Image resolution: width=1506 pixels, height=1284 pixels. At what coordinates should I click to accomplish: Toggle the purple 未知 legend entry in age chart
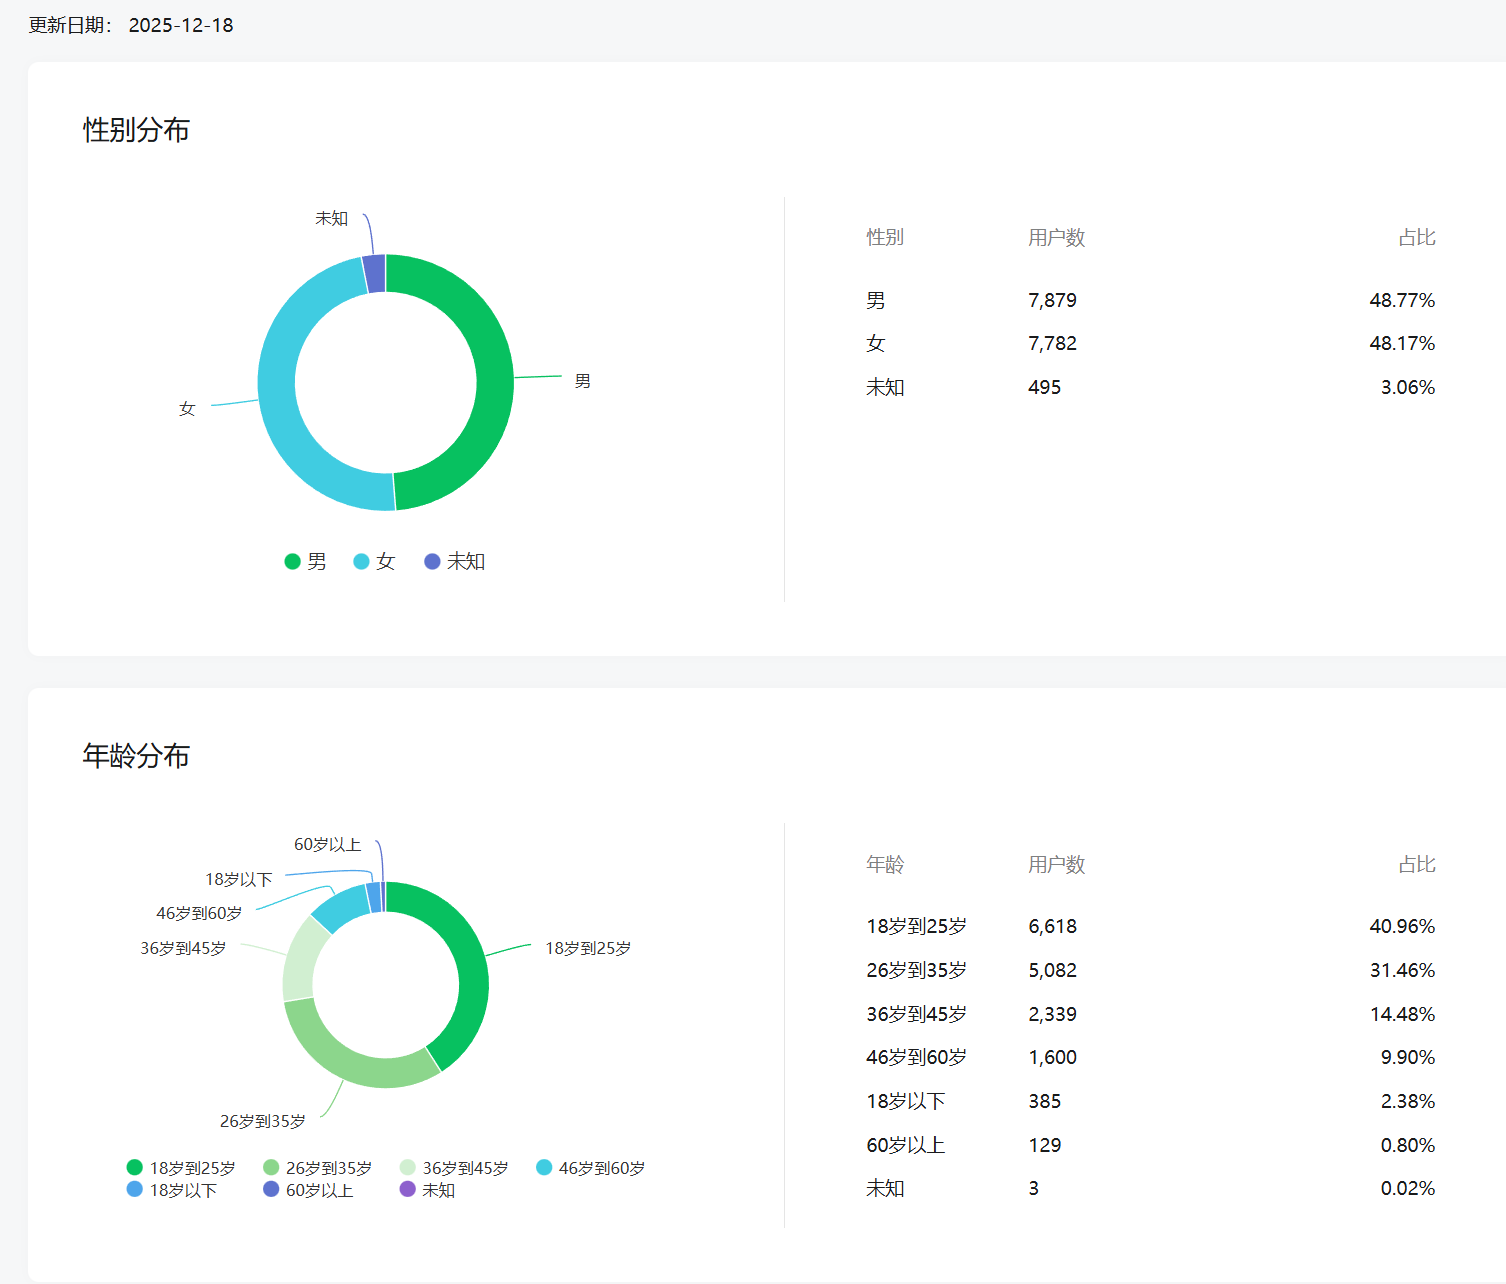[428, 1190]
